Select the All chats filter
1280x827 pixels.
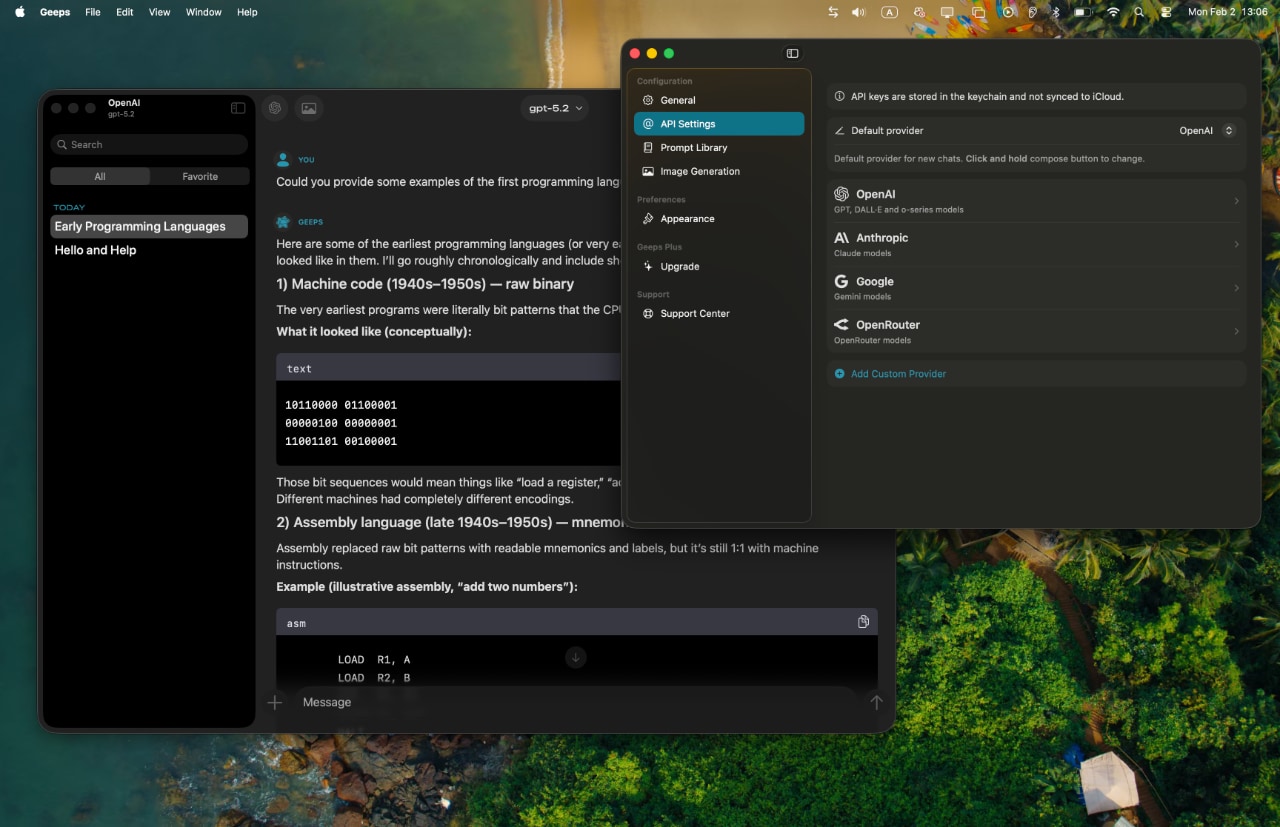click(100, 176)
